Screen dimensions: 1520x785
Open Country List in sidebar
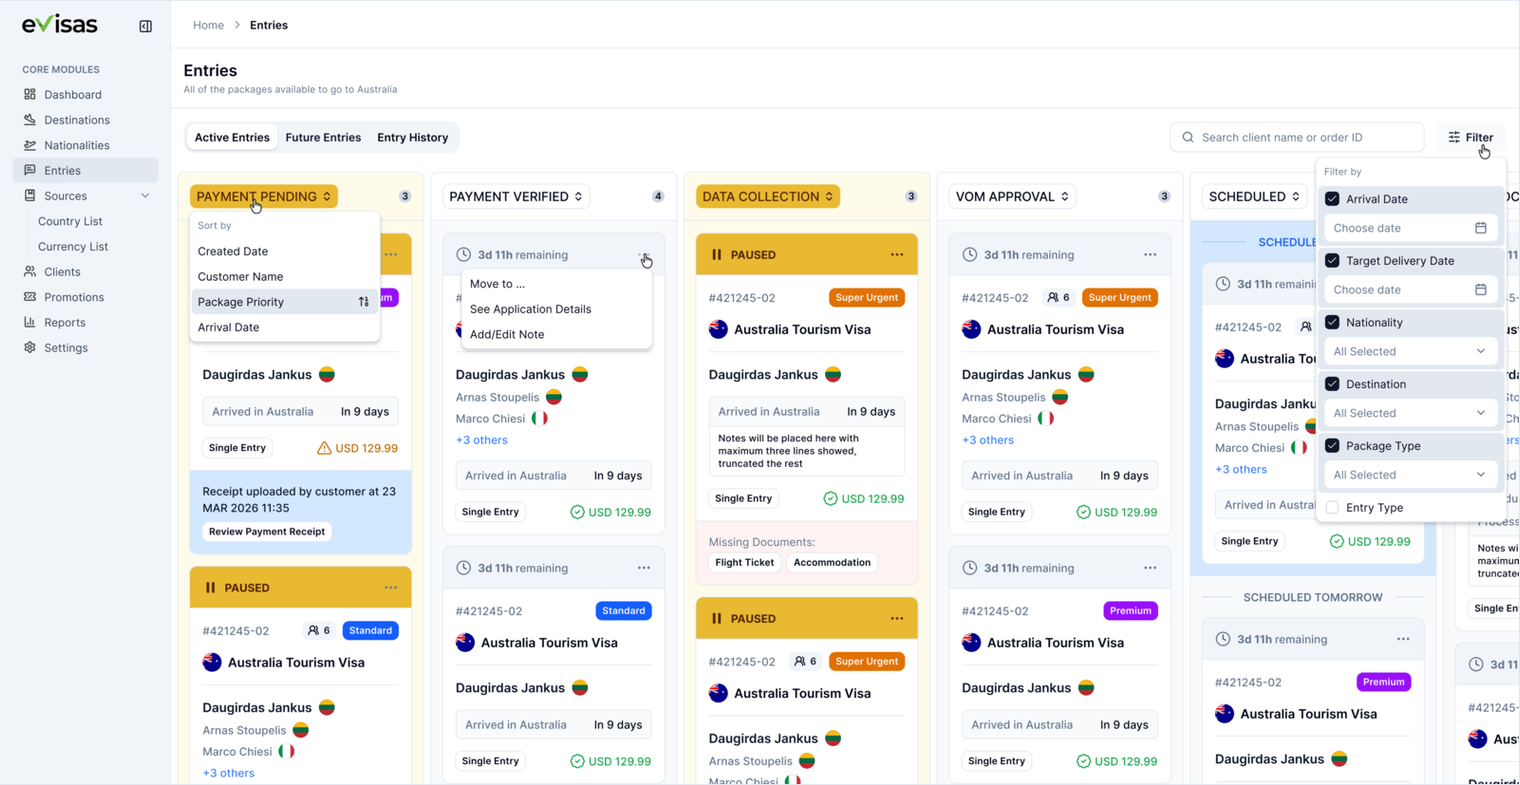click(x=70, y=221)
